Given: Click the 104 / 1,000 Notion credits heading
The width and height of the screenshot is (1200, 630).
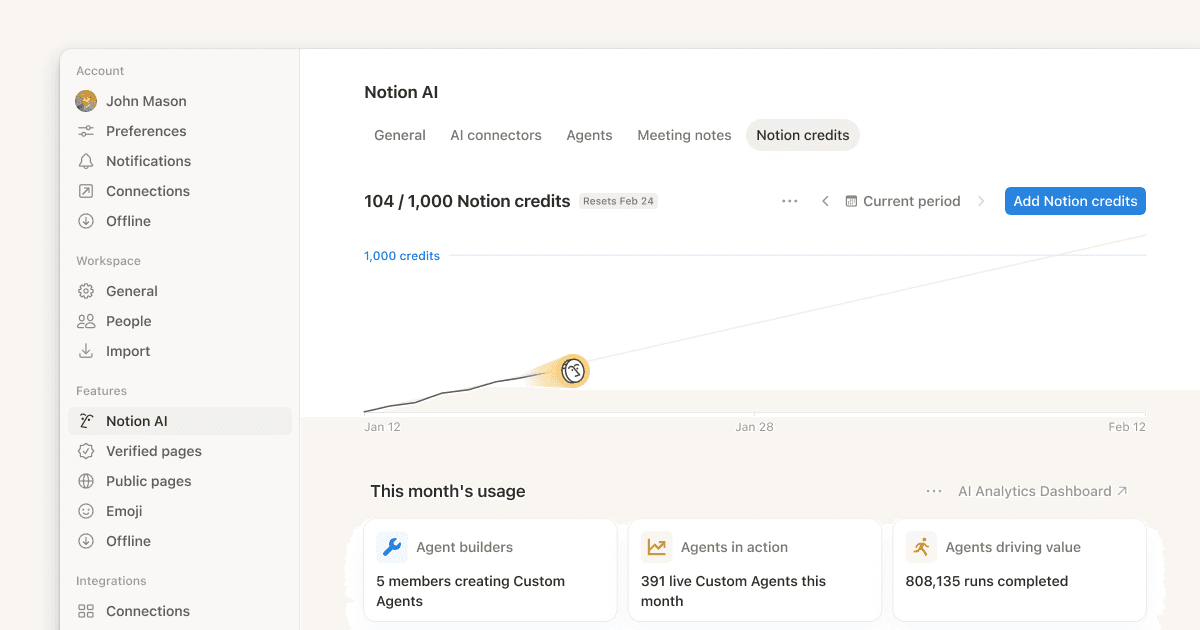Looking at the screenshot, I should coord(467,201).
